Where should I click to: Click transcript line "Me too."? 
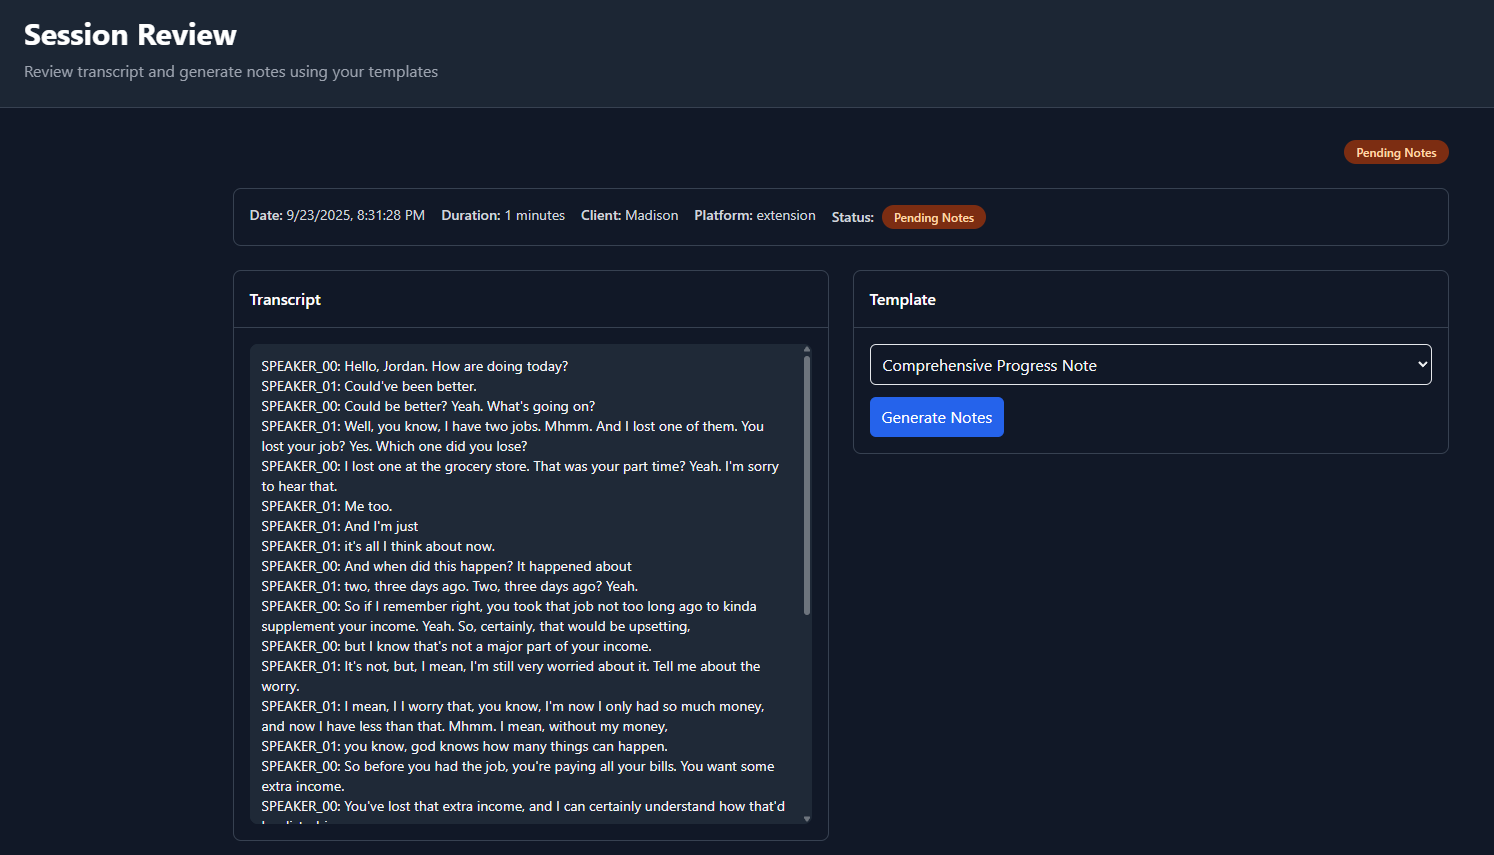(x=327, y=506)
